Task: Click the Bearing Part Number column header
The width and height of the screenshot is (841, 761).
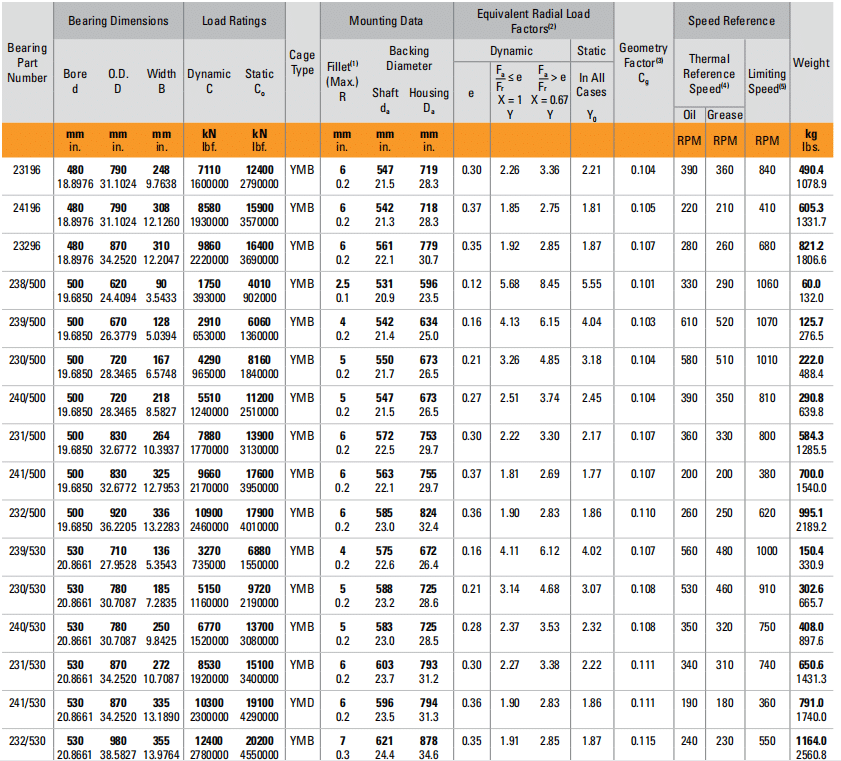Action: point(27,63)
